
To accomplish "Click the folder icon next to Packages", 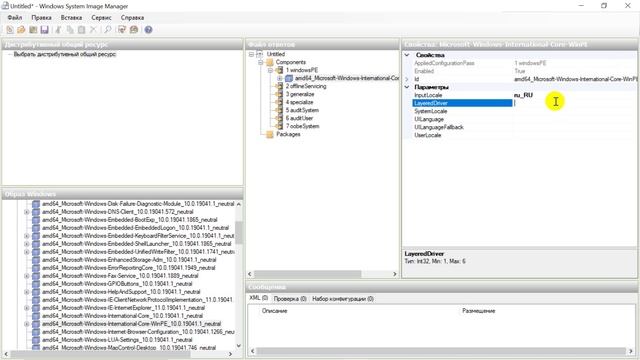I will tap(269, 134).
